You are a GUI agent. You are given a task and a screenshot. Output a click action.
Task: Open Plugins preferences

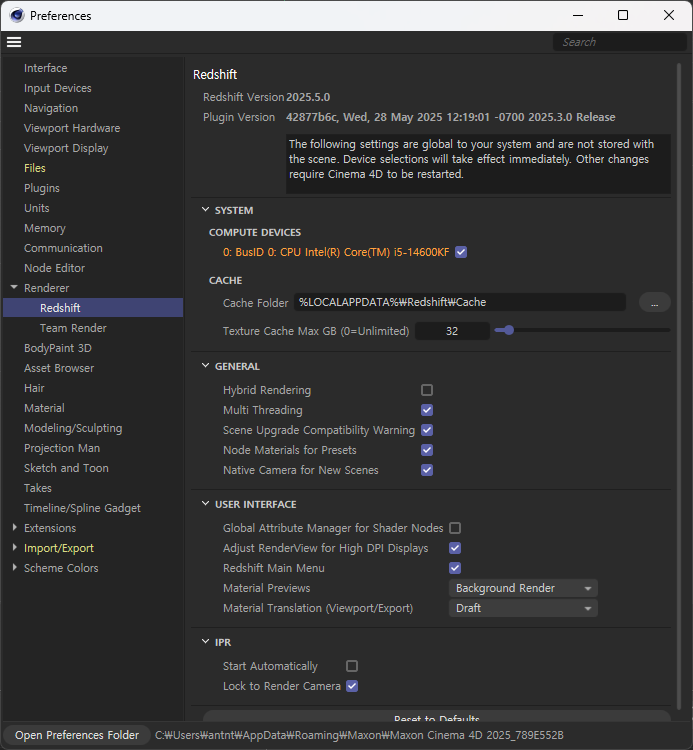click(x=42, y=188)
